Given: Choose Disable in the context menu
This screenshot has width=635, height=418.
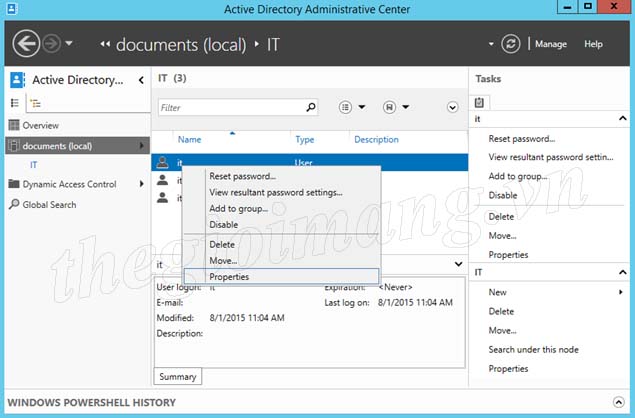Looking at the screenshot, I should tap(281, 224).
